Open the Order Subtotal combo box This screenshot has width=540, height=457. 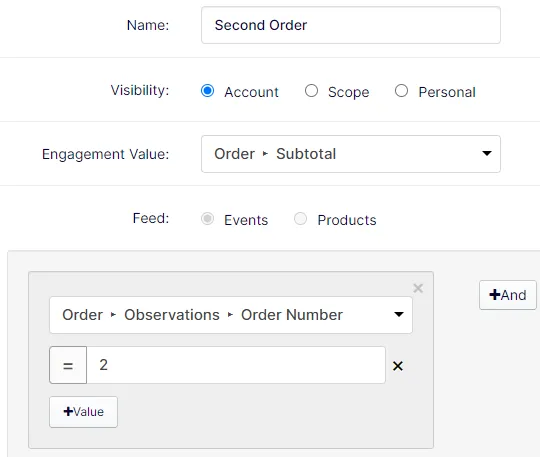pos(351,154)
